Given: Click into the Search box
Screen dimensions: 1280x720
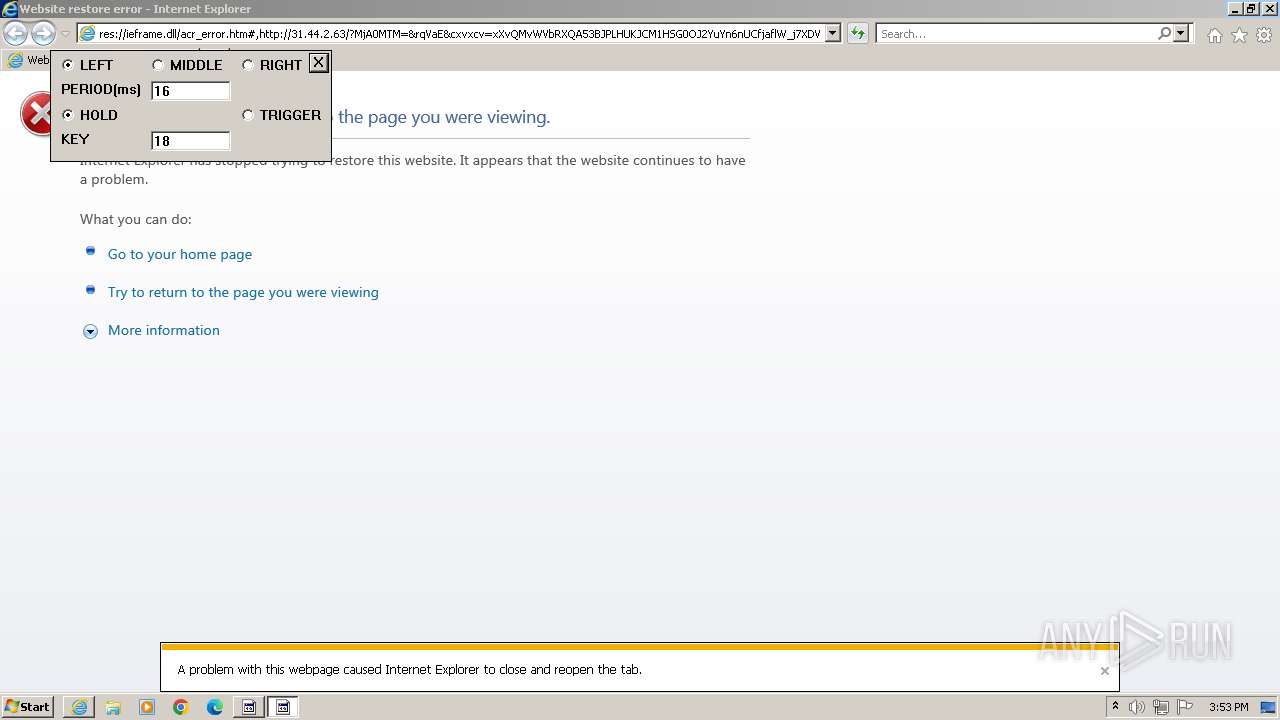Looking at the screenshot, I should [1016, 34].
